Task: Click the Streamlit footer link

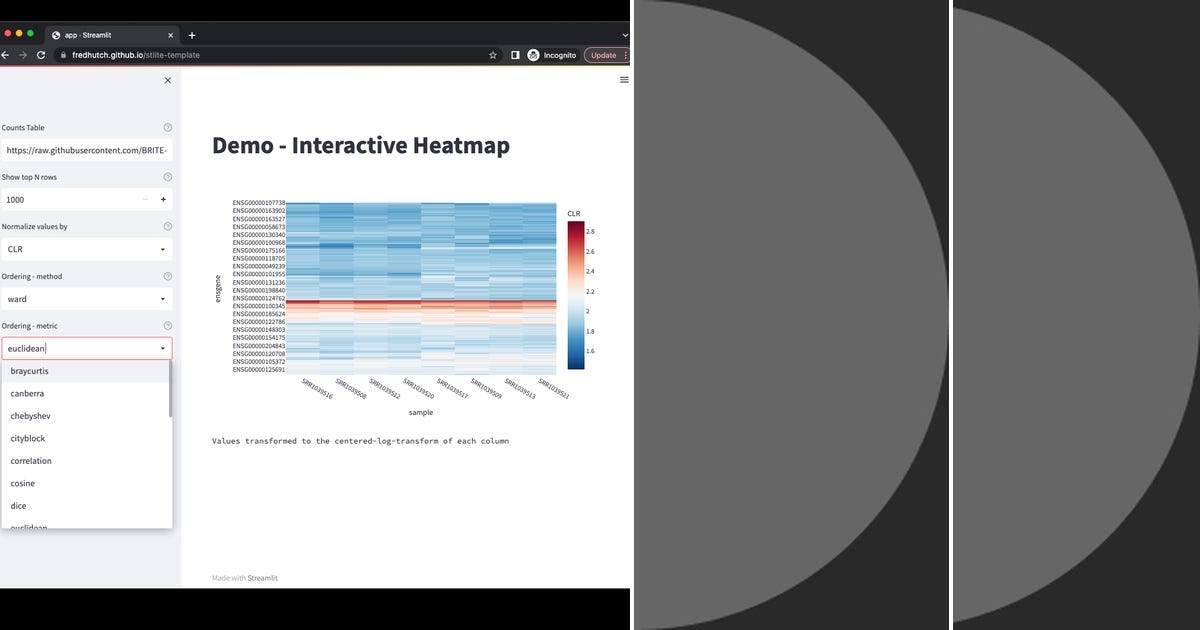Action: click(x=263, y=578)
